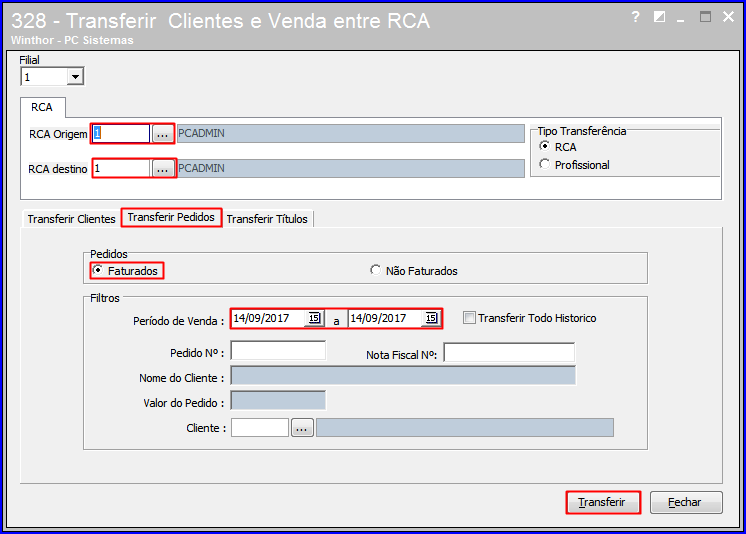Click the Valor do Pedido field
The image size is (746, 534).
[278, 401]
